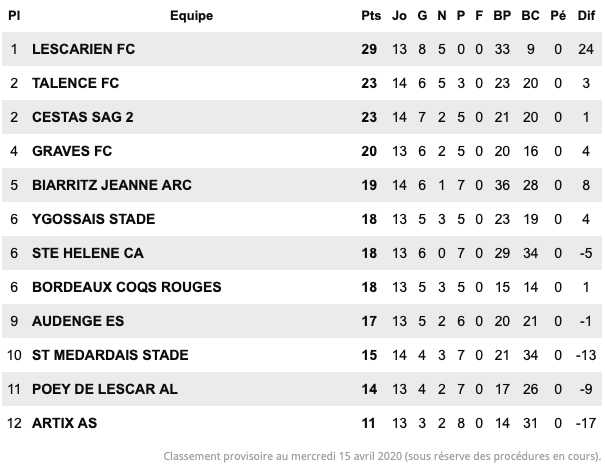Click the AUDENGE ES team name
605x469 pixels.
78,321
